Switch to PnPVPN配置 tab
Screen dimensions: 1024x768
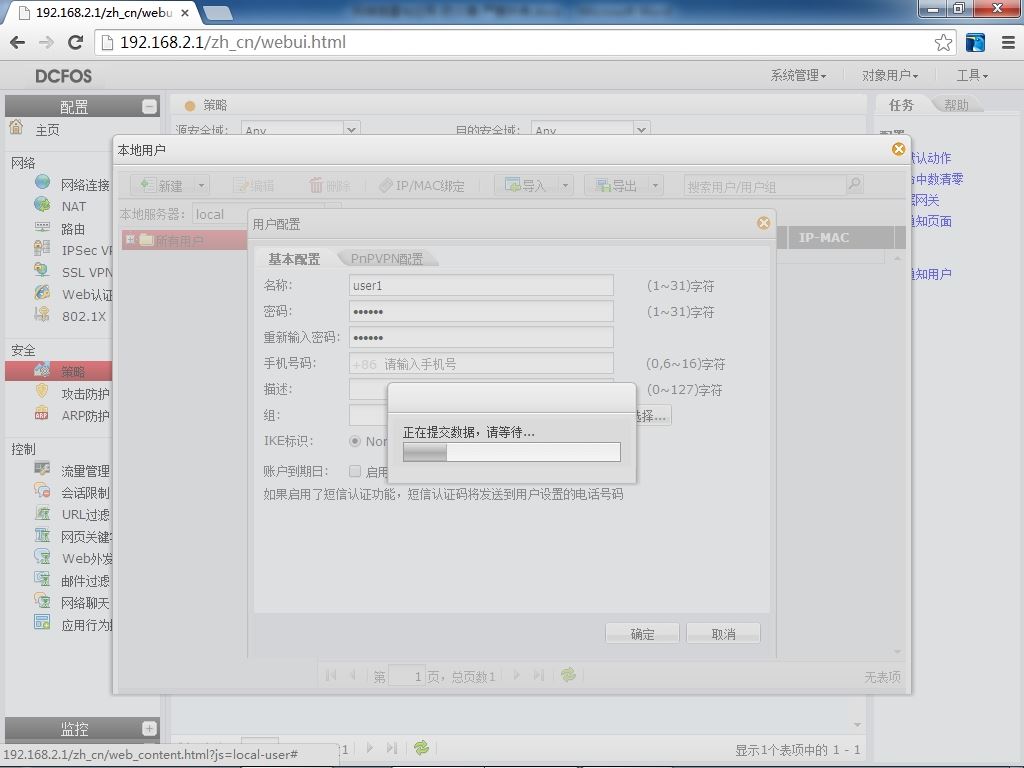387,259
